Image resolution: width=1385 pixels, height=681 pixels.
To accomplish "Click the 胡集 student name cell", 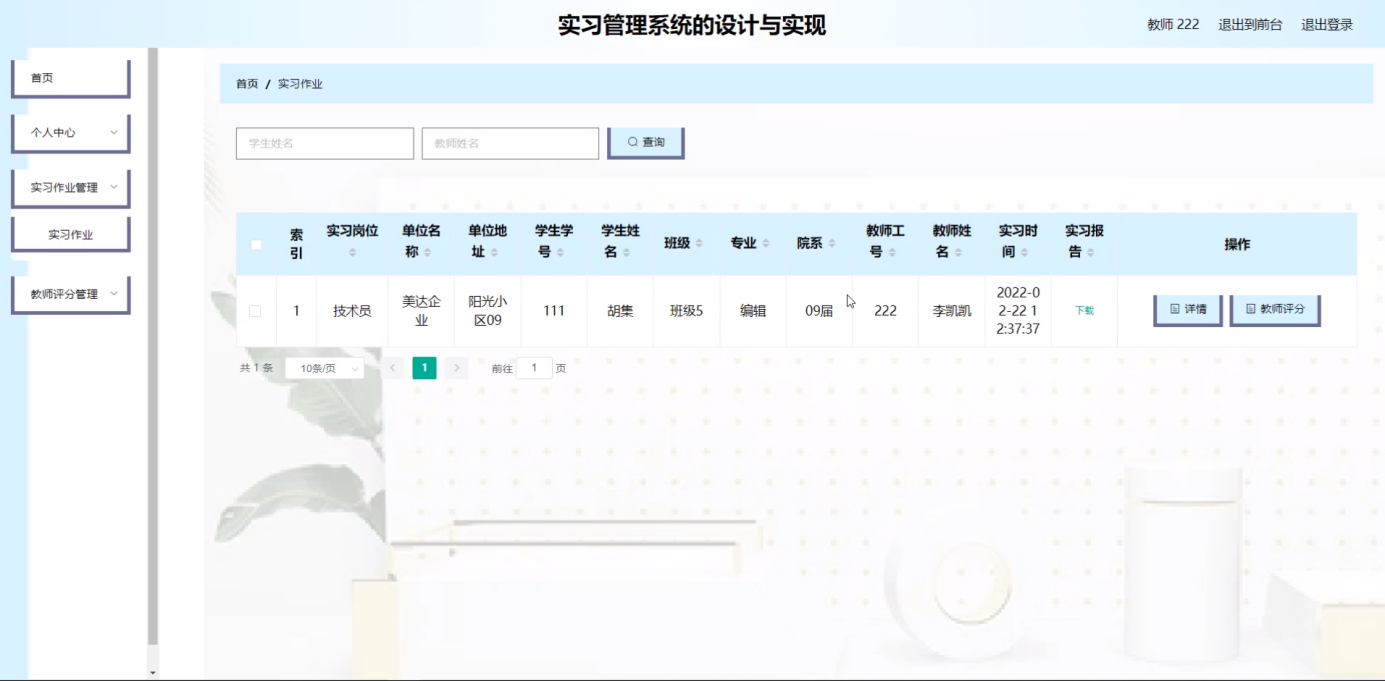I will pyautogui.click(x=620, y=311).
